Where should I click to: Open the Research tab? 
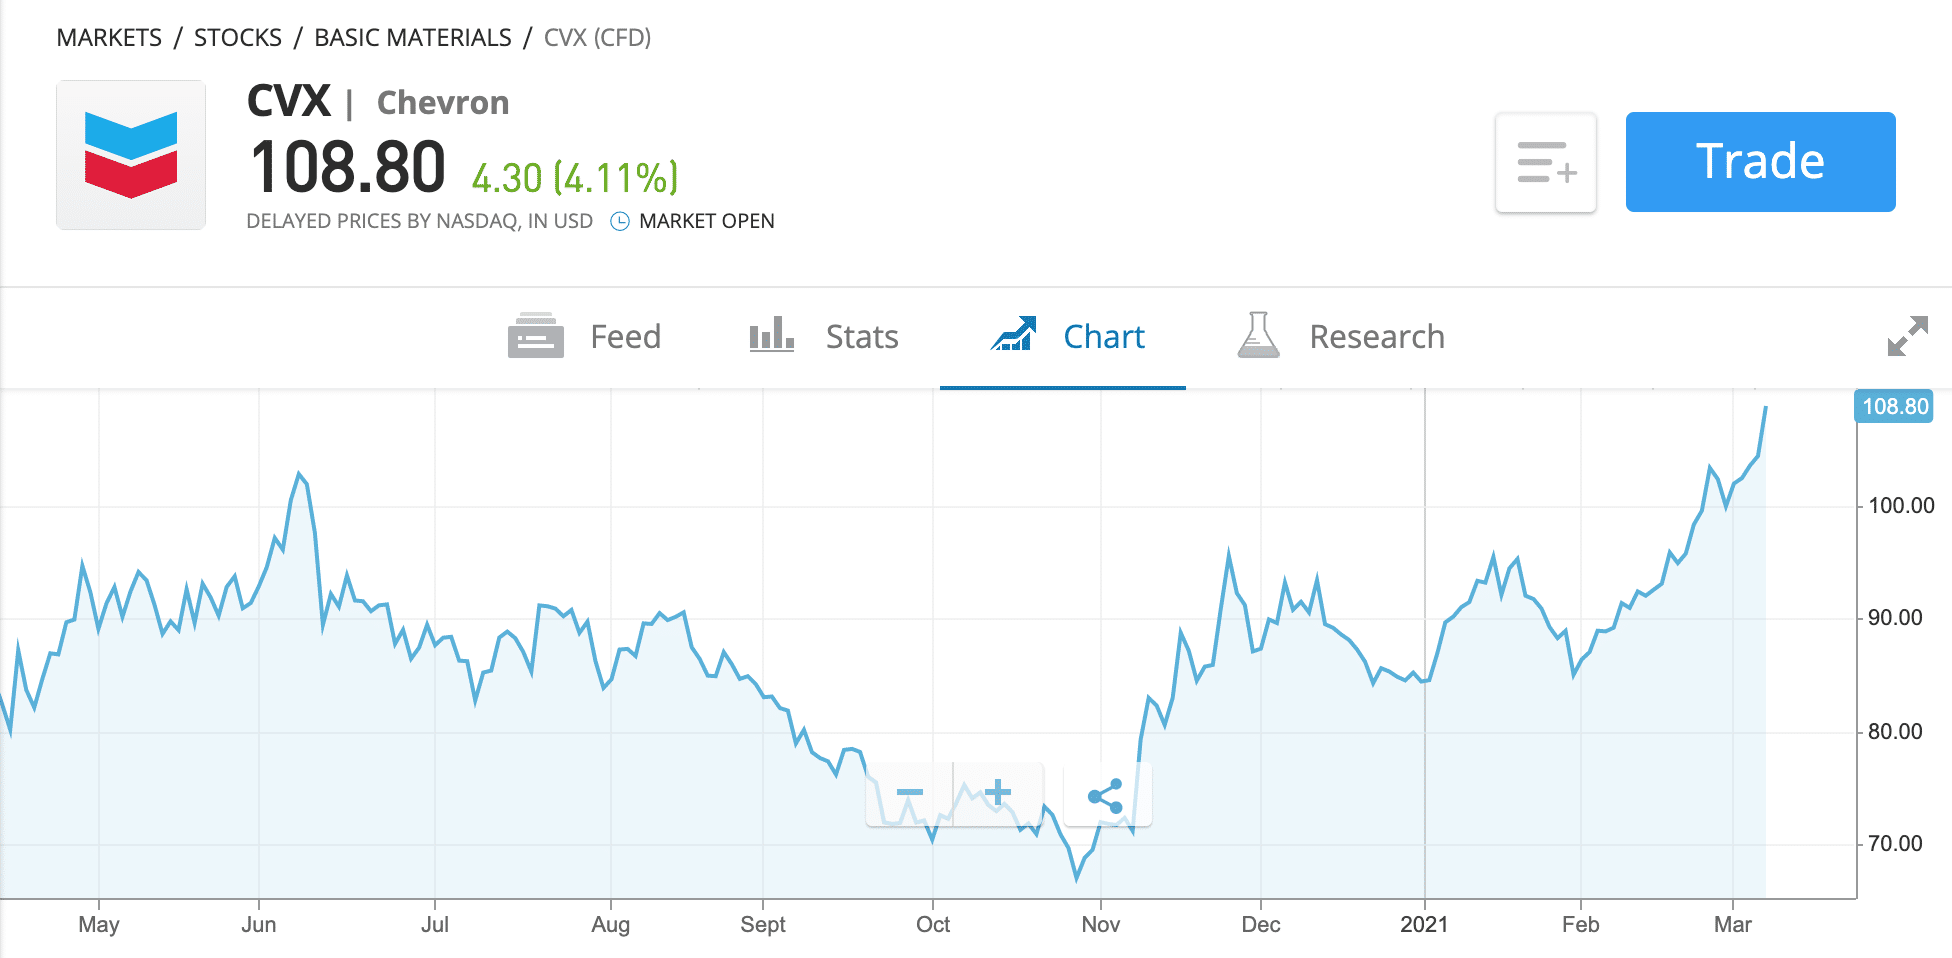(1340, 337)
